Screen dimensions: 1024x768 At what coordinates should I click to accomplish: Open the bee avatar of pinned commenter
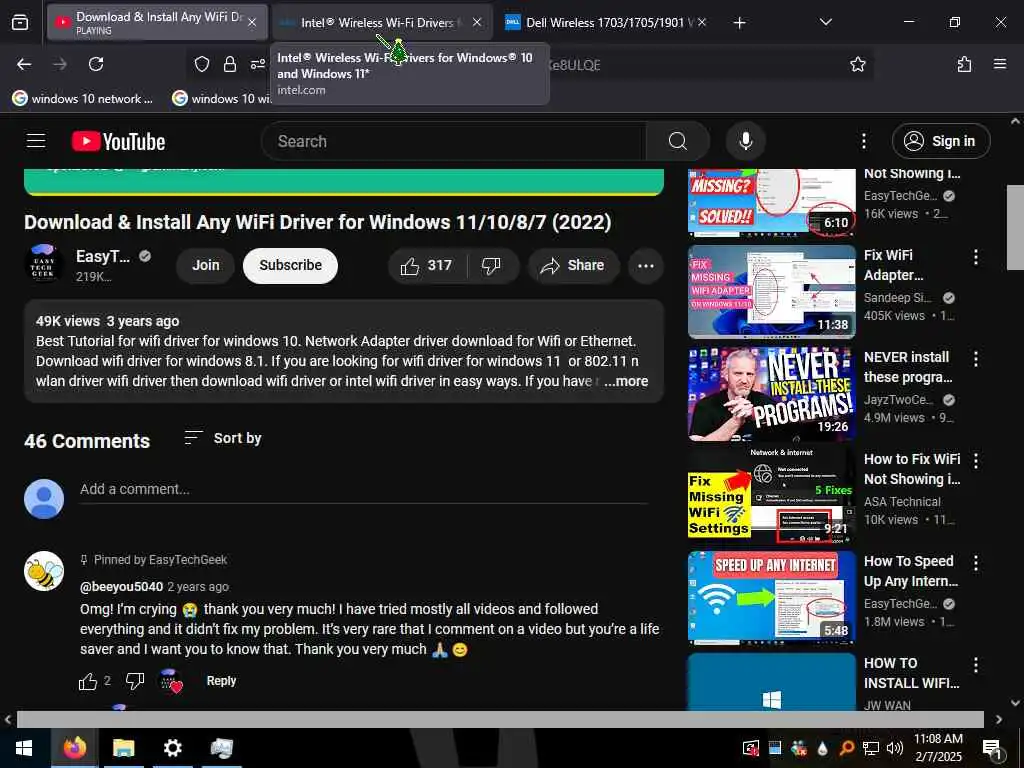[44, 571]
